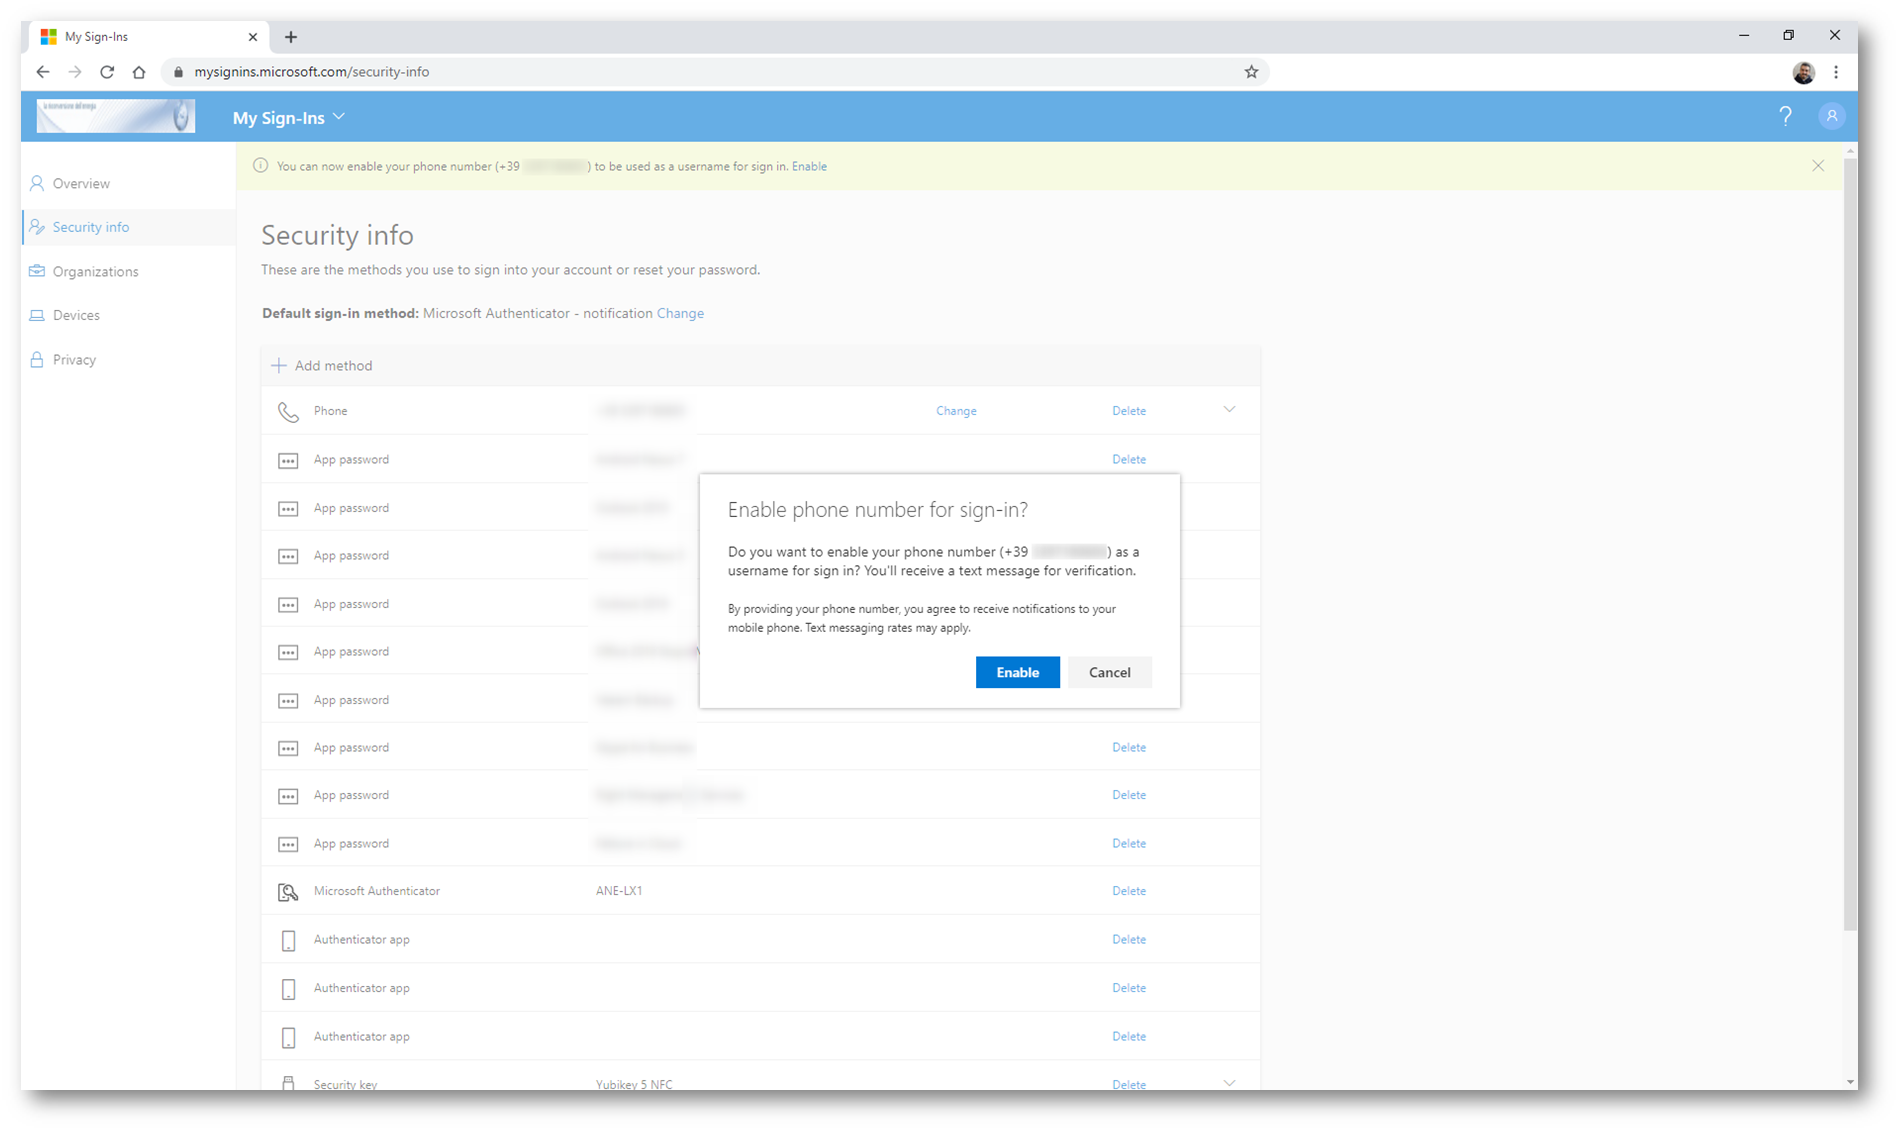Click the browser address bar
This screenshot has height=1132, width=1900.
[x=715, y=72]
